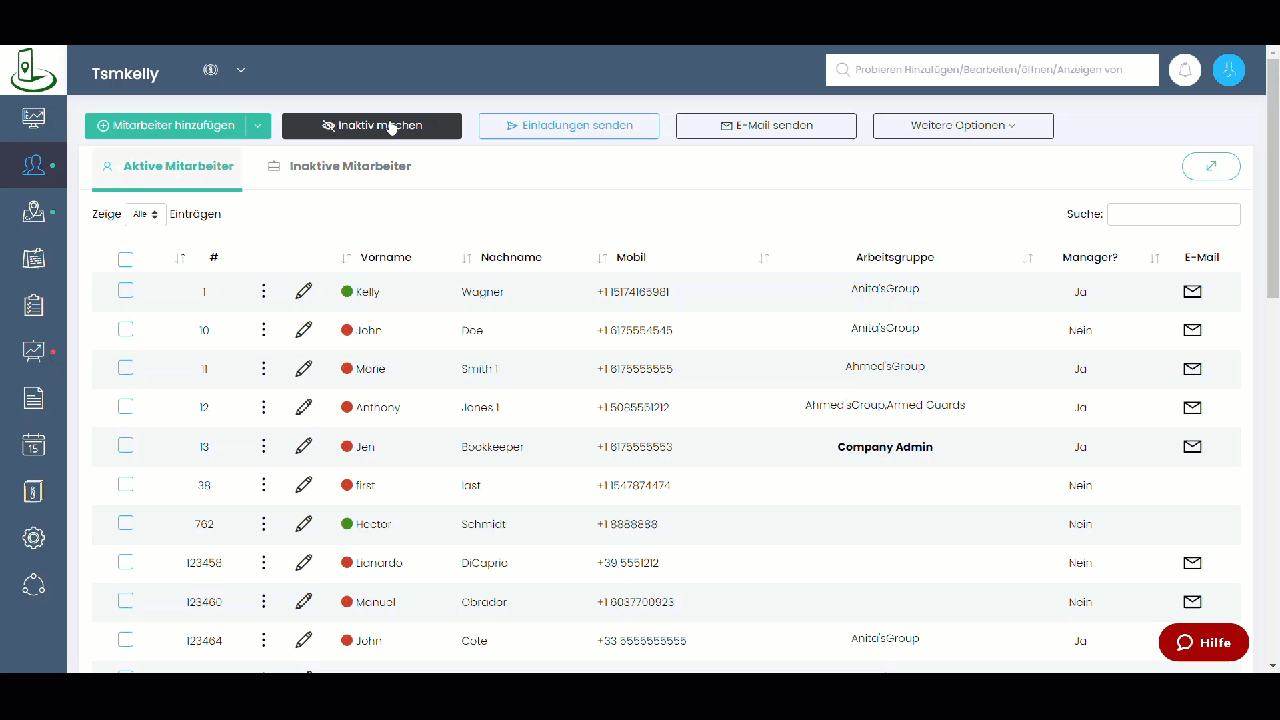
Task: Tick the select-all checkbox in table header
Action: pos(125,259)
